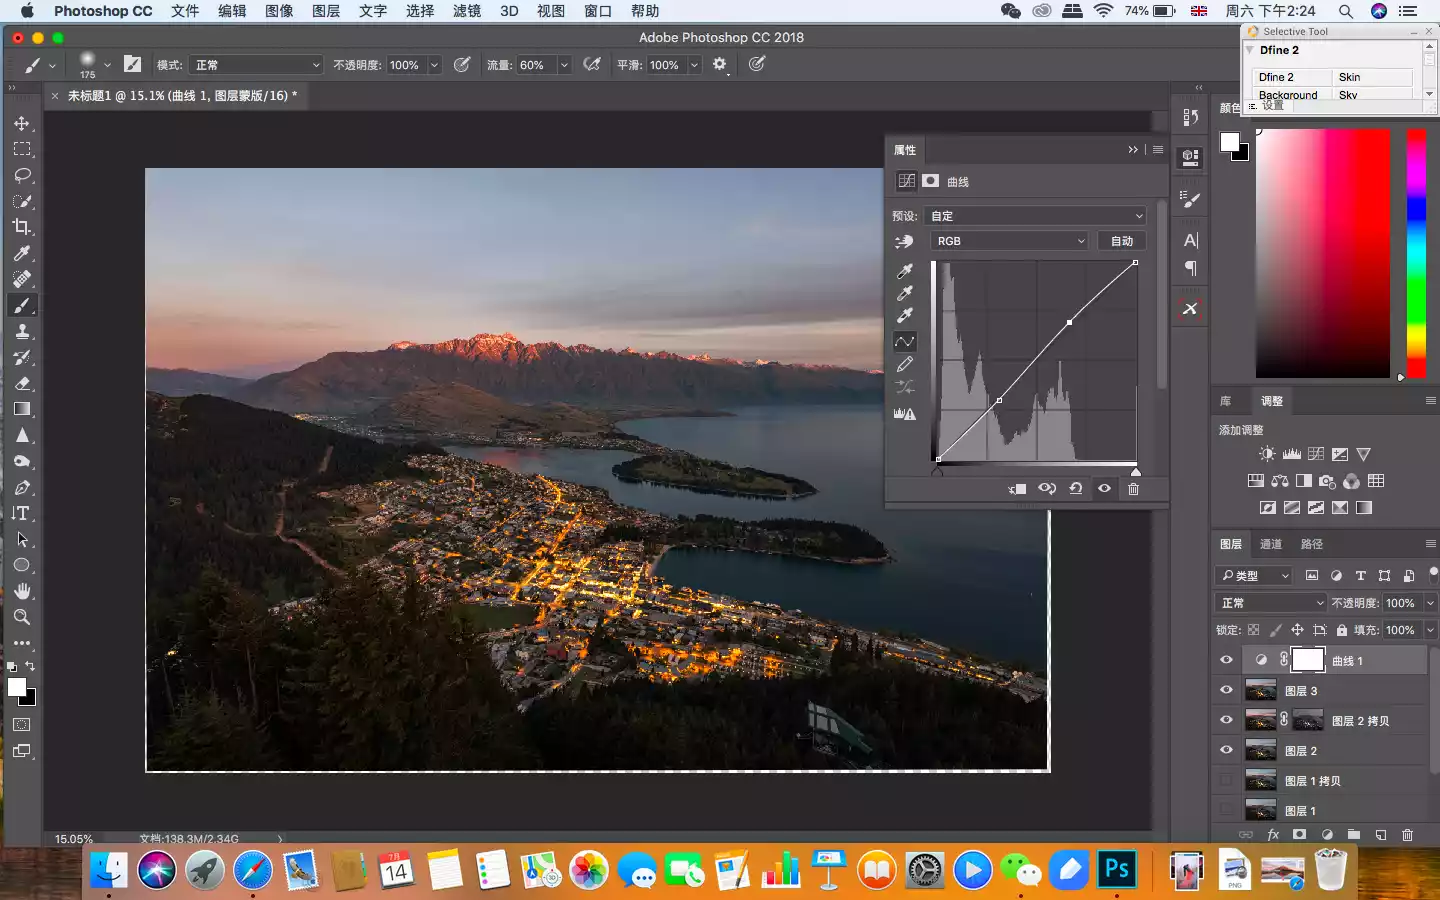Select the Crop tool
Screen dimensions: 1440x900
tap(22, 227)
